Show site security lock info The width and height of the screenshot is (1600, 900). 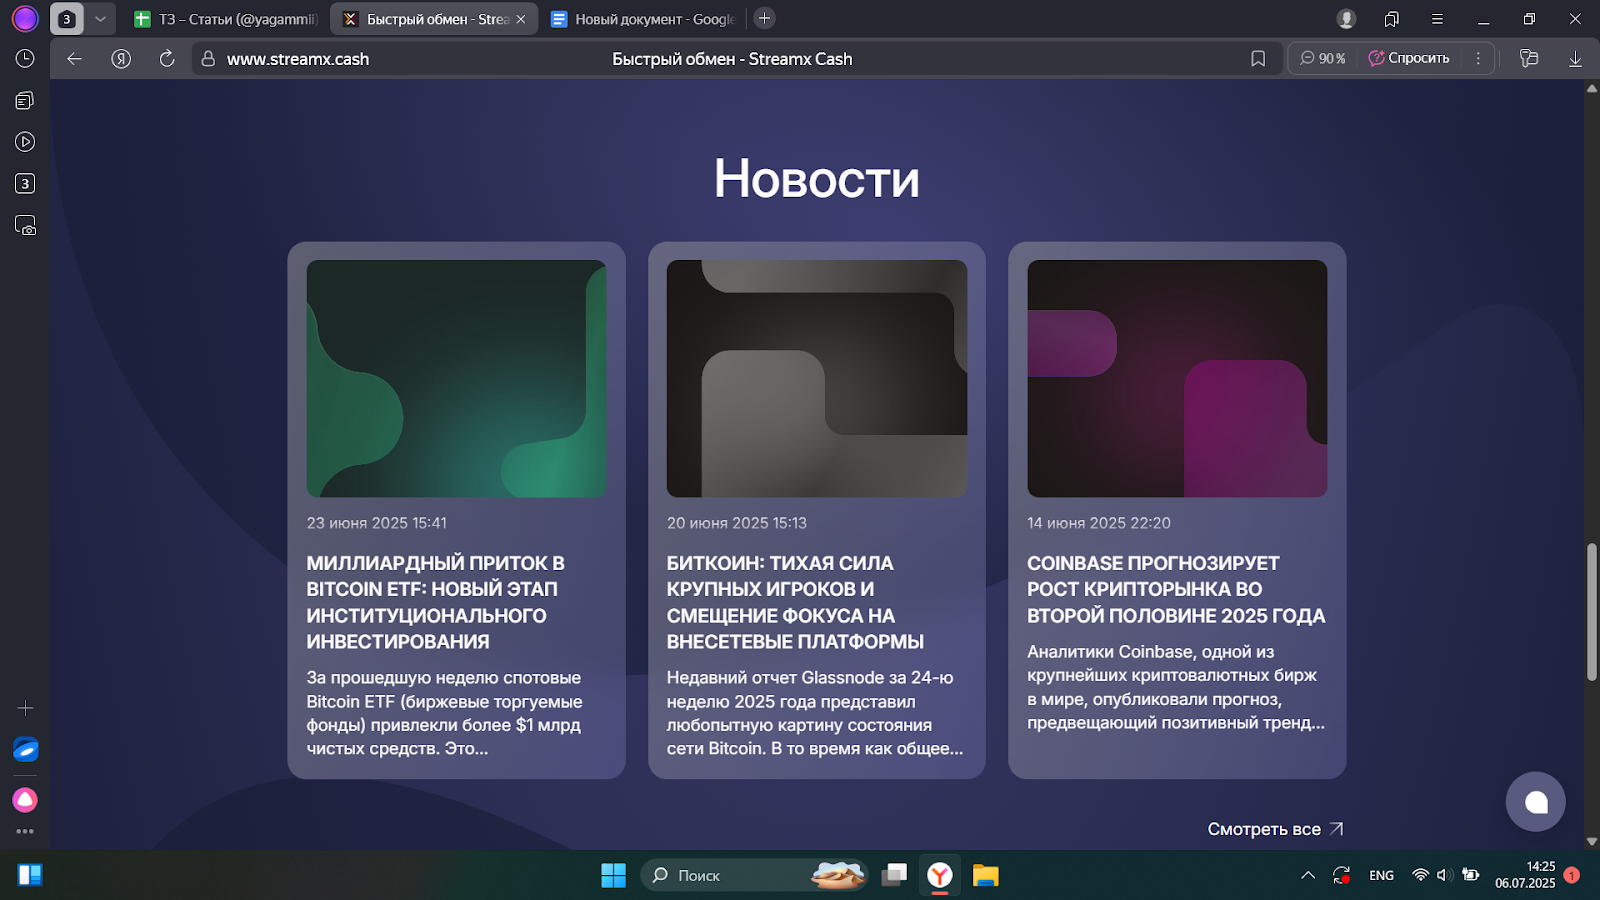pyautogui.click(x=208, y=59)
